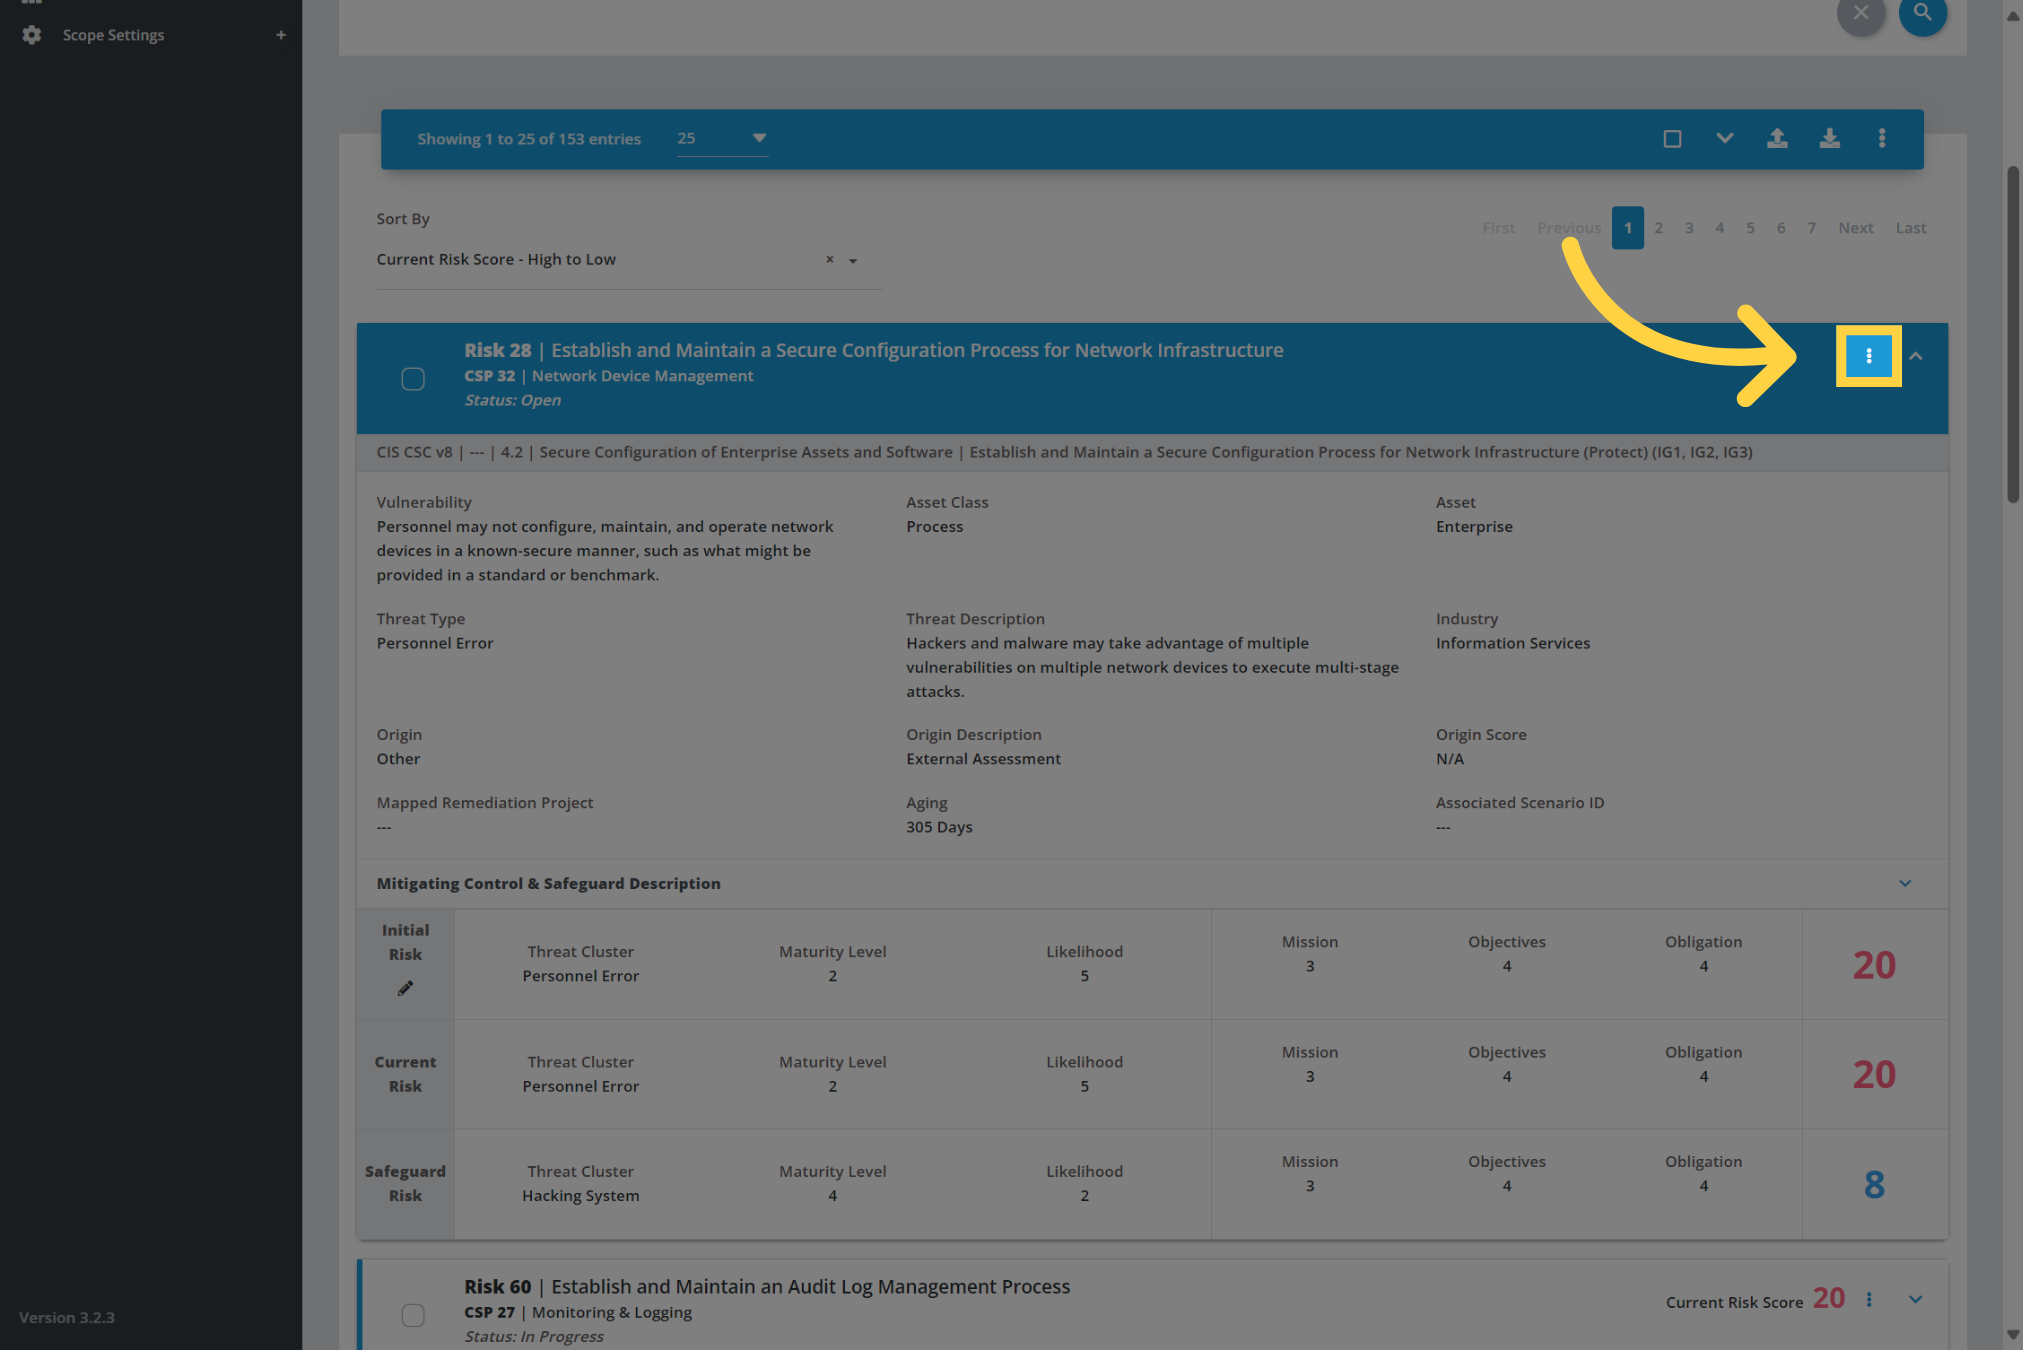Click 'Information Services' industry value

(x=1512, y=643)
